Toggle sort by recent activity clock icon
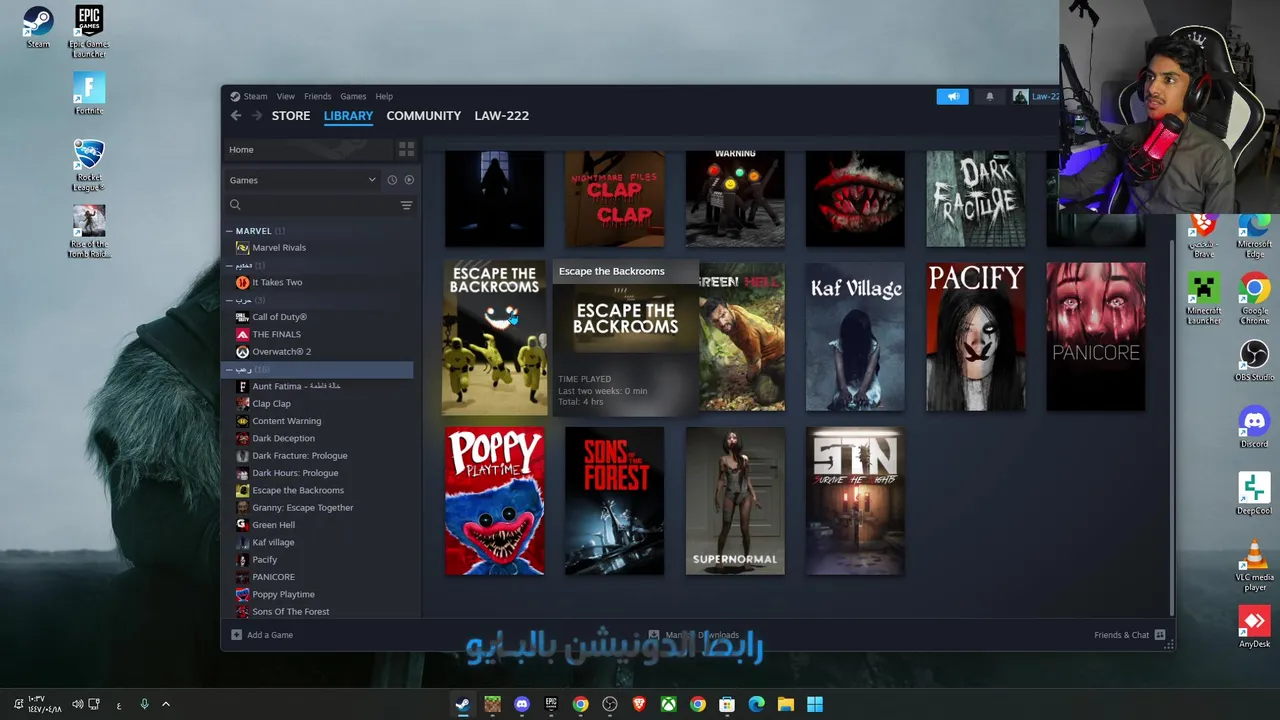This screenshot has height=720, width=1280. click(x=392, y=180)
